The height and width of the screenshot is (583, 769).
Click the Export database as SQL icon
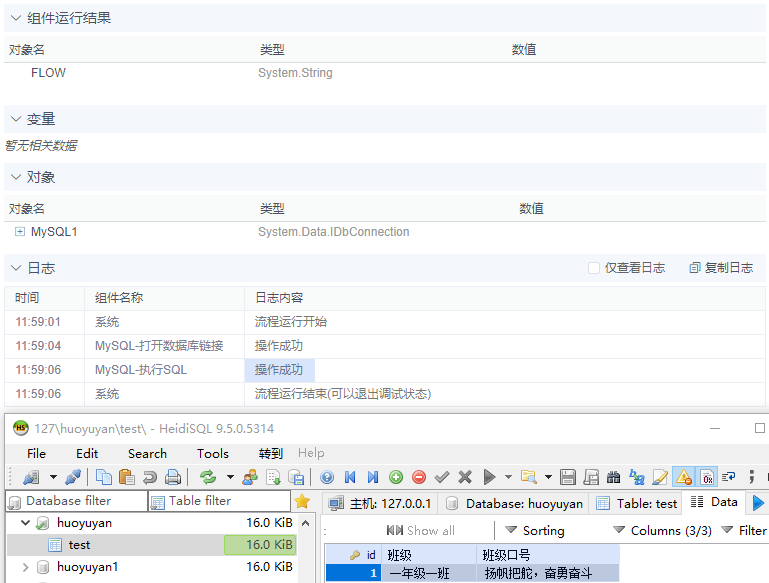coord(296,477)
